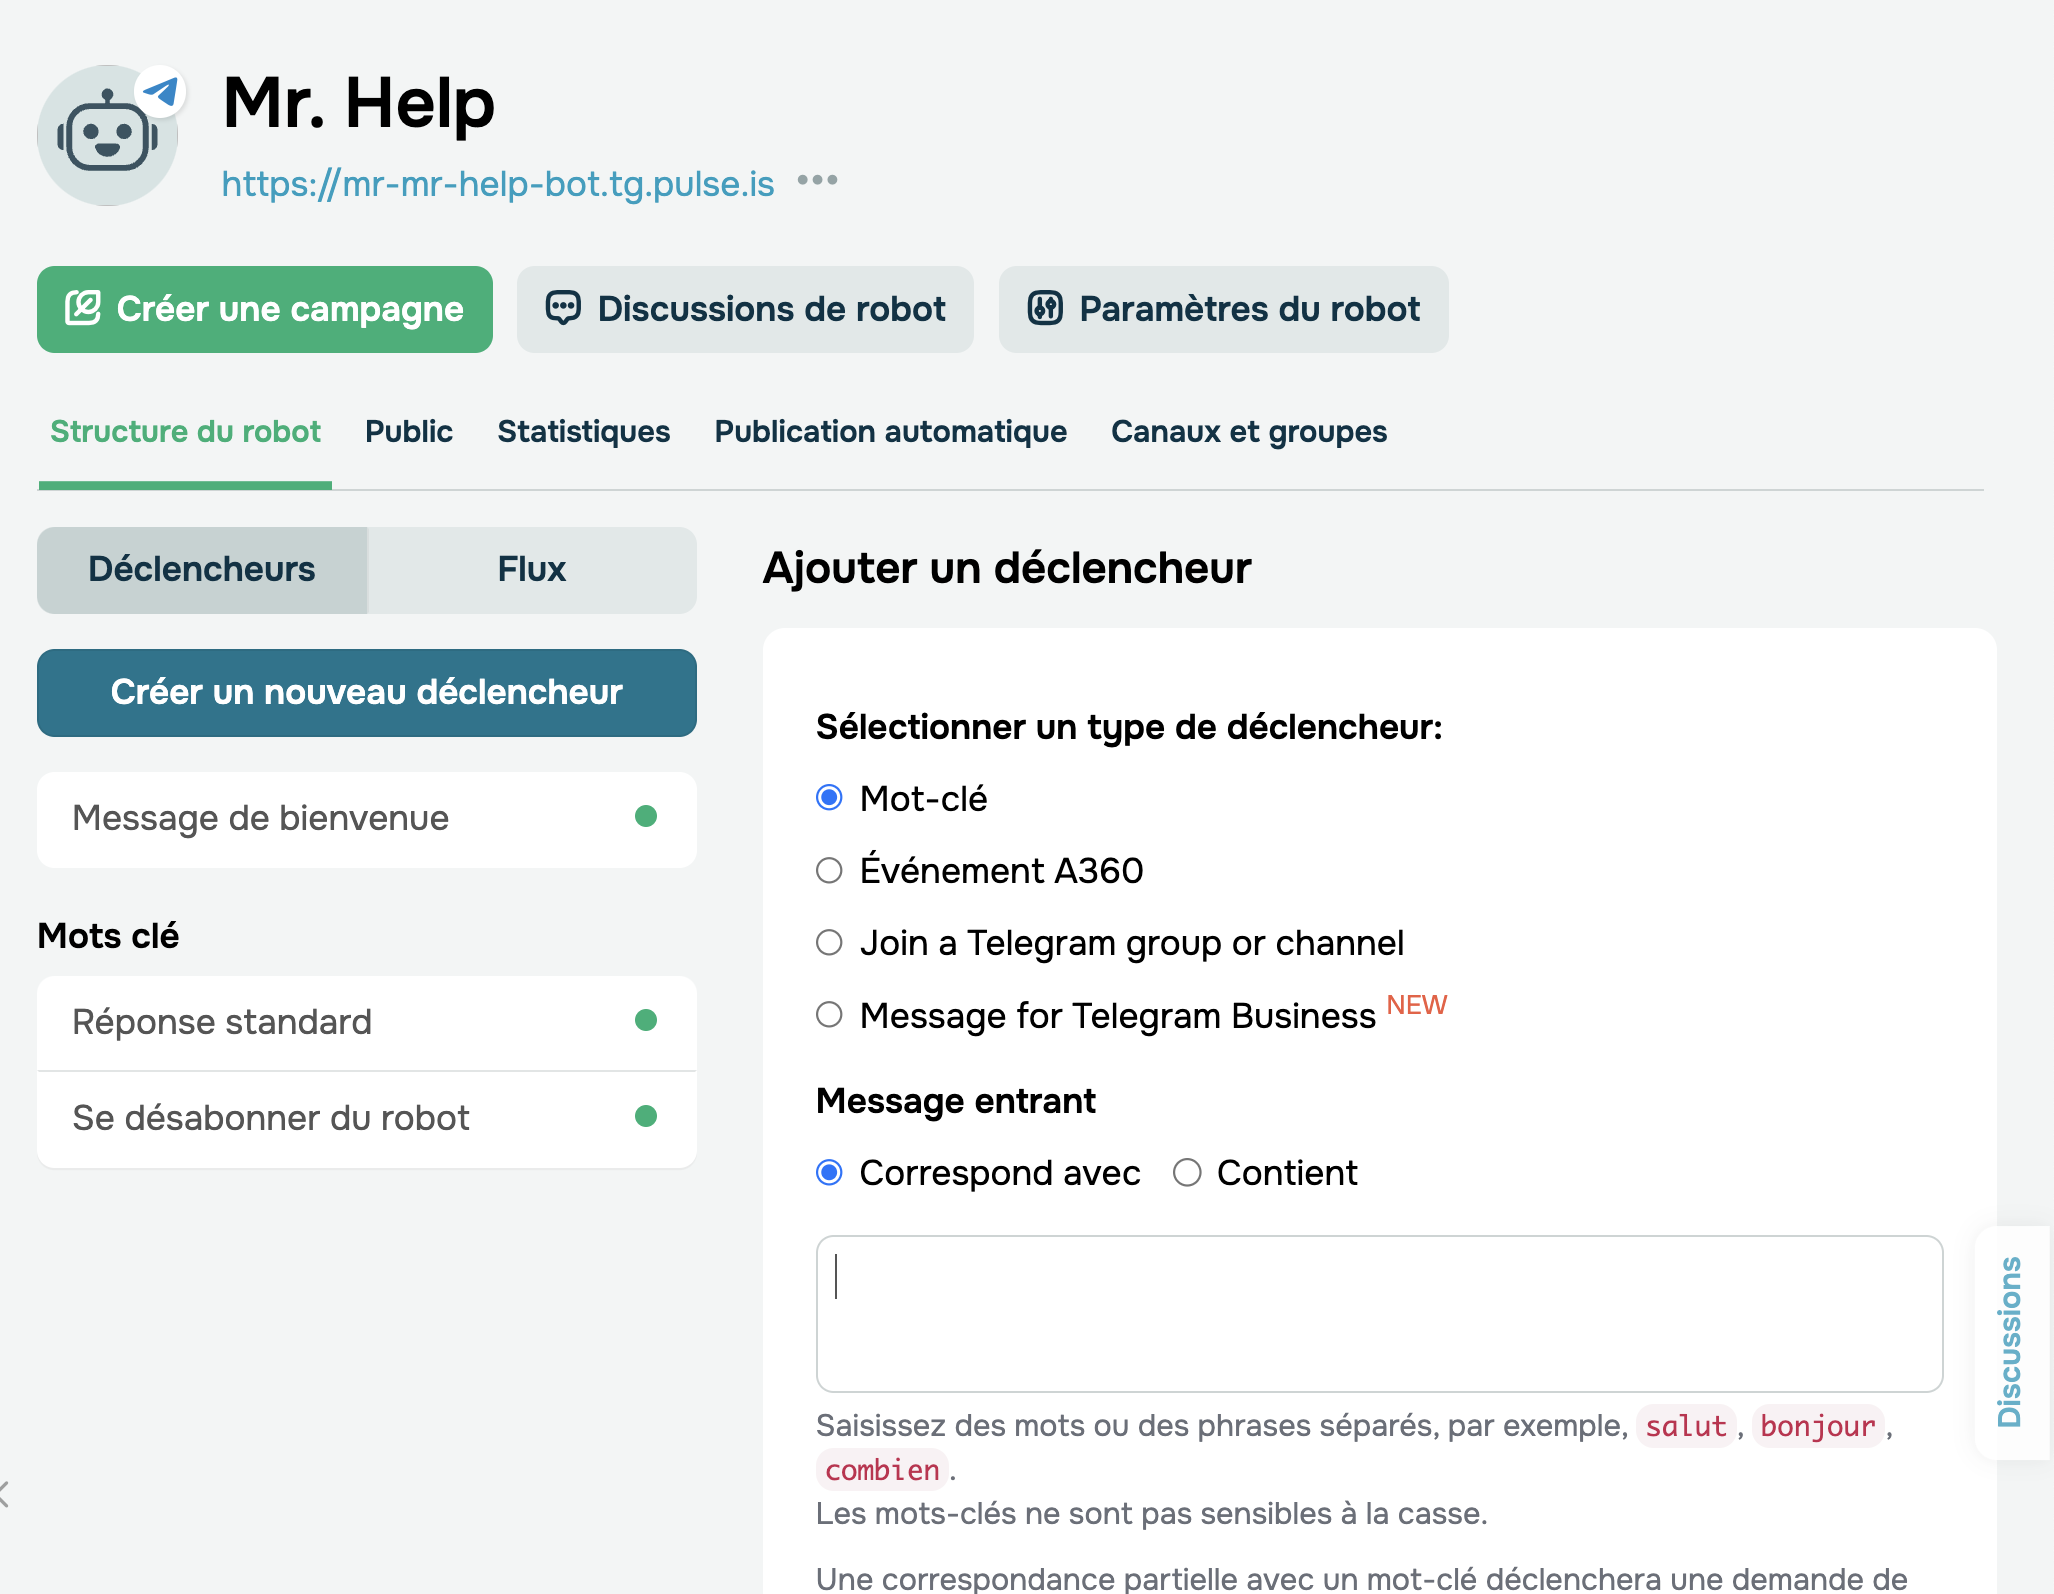The height and width of the screenshot is (1594, 2054).
Task: Switch to the Public tab
Action: click(x=409, y=432)
